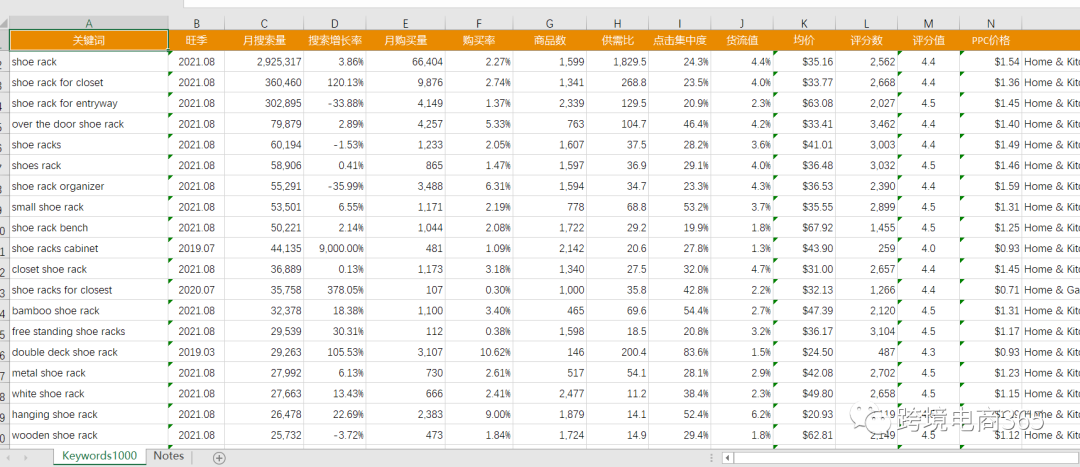Click column G header letter

(549, 23)
